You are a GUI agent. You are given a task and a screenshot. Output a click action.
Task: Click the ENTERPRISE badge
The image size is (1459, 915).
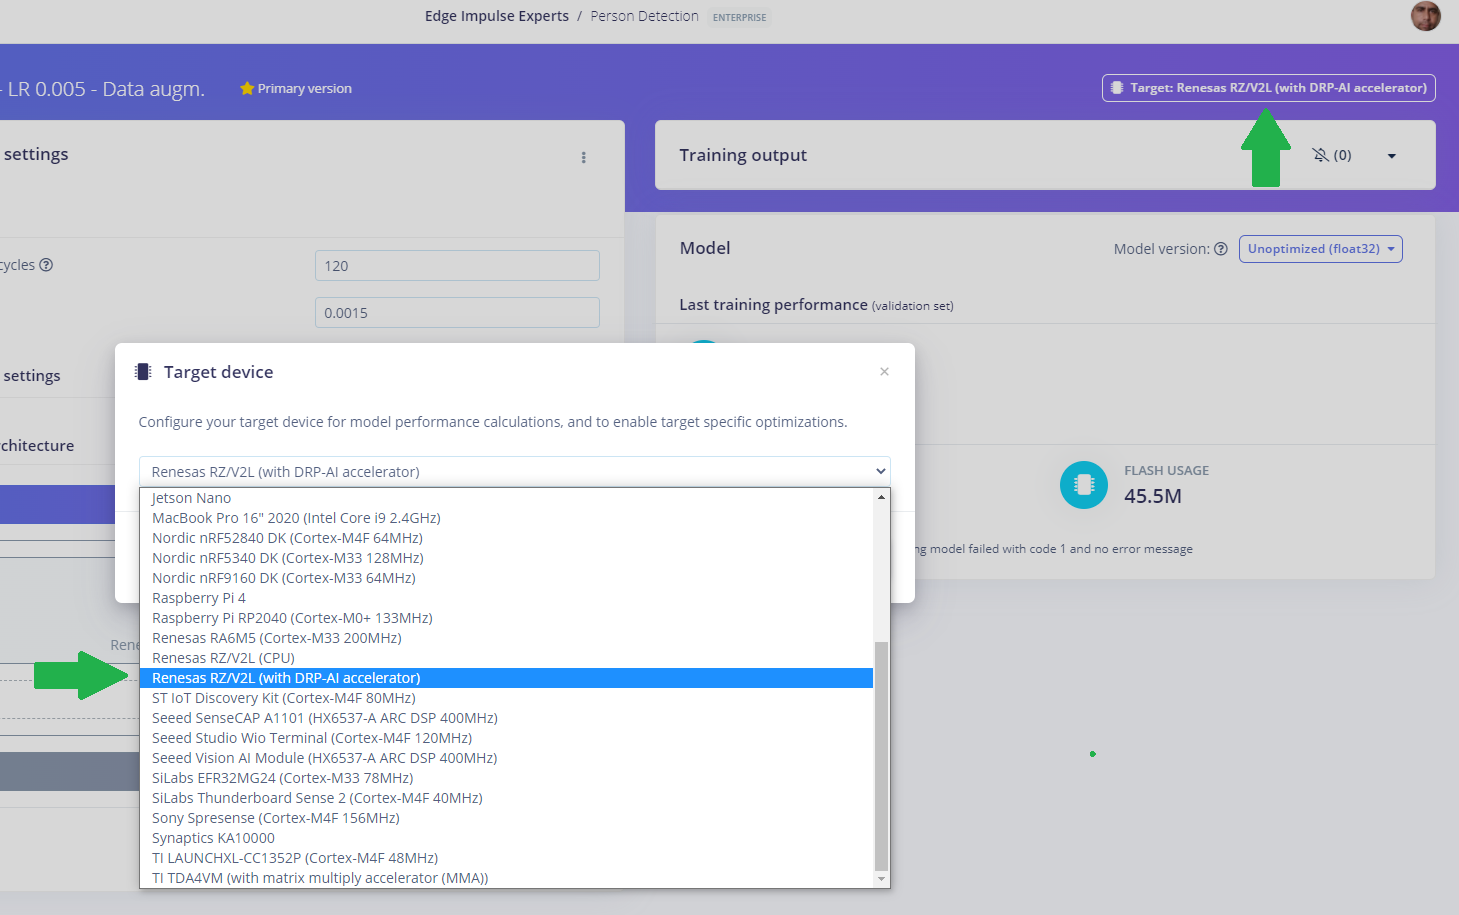739,17
